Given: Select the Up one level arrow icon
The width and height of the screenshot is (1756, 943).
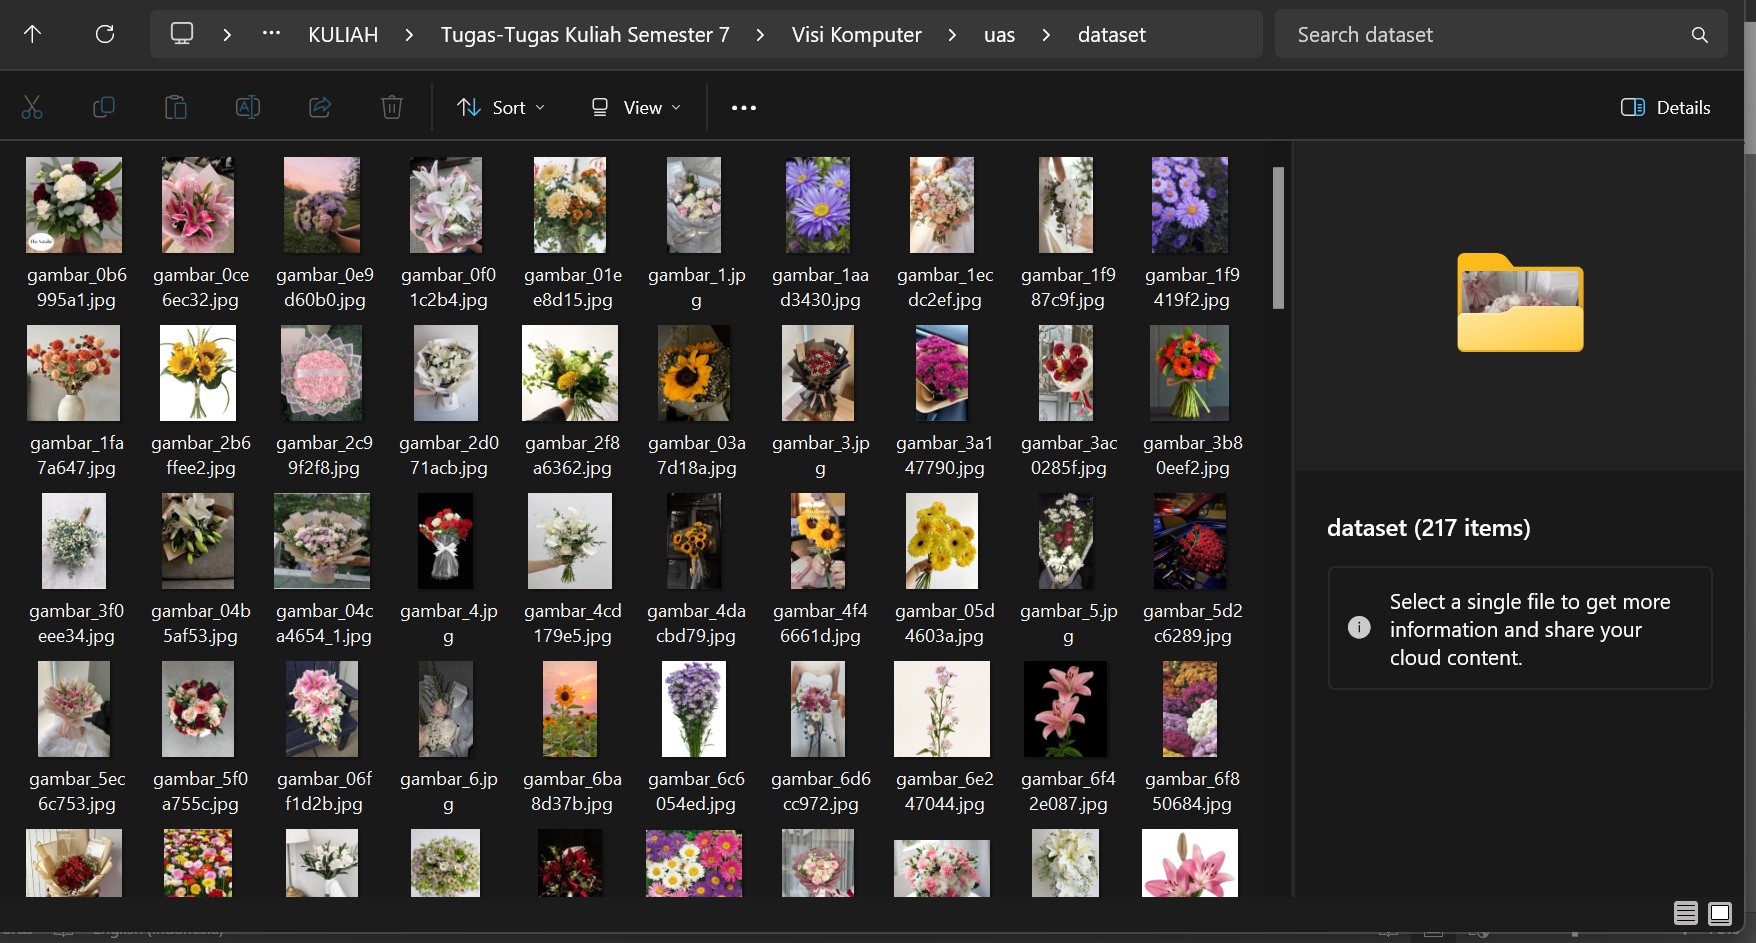Looking at the screenshot, I should point(32,33).
